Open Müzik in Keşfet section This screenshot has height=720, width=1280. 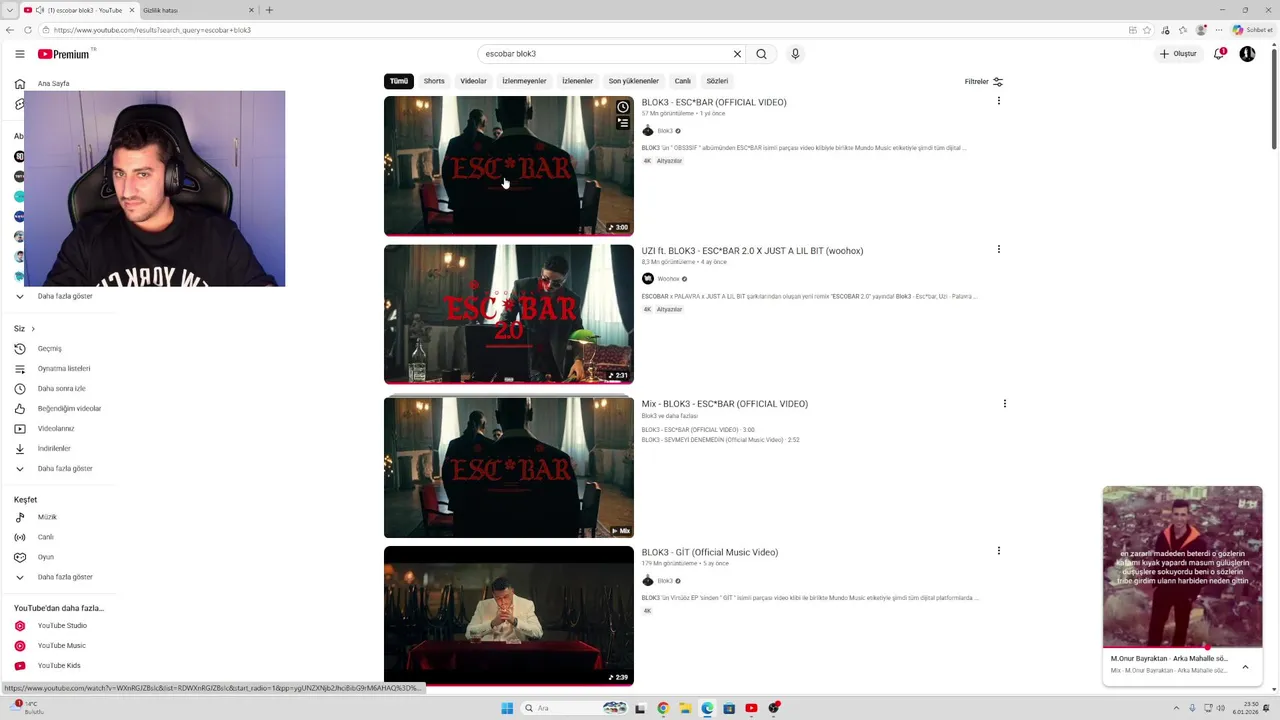(x=47, y=517)
